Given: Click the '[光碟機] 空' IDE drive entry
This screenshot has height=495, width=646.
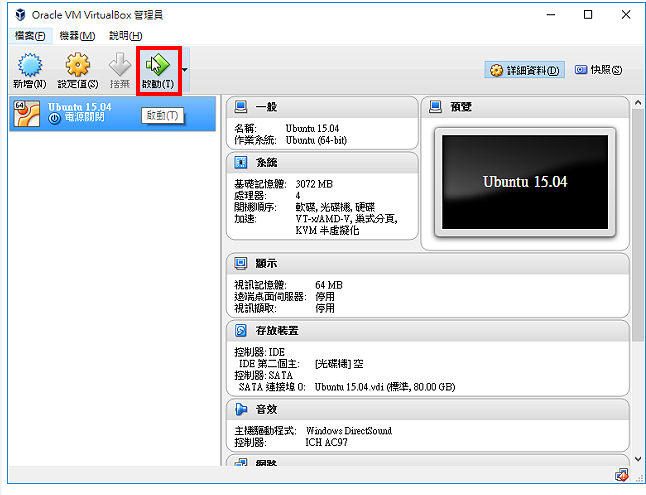Looking at the screenshot, I should (339, 364).
